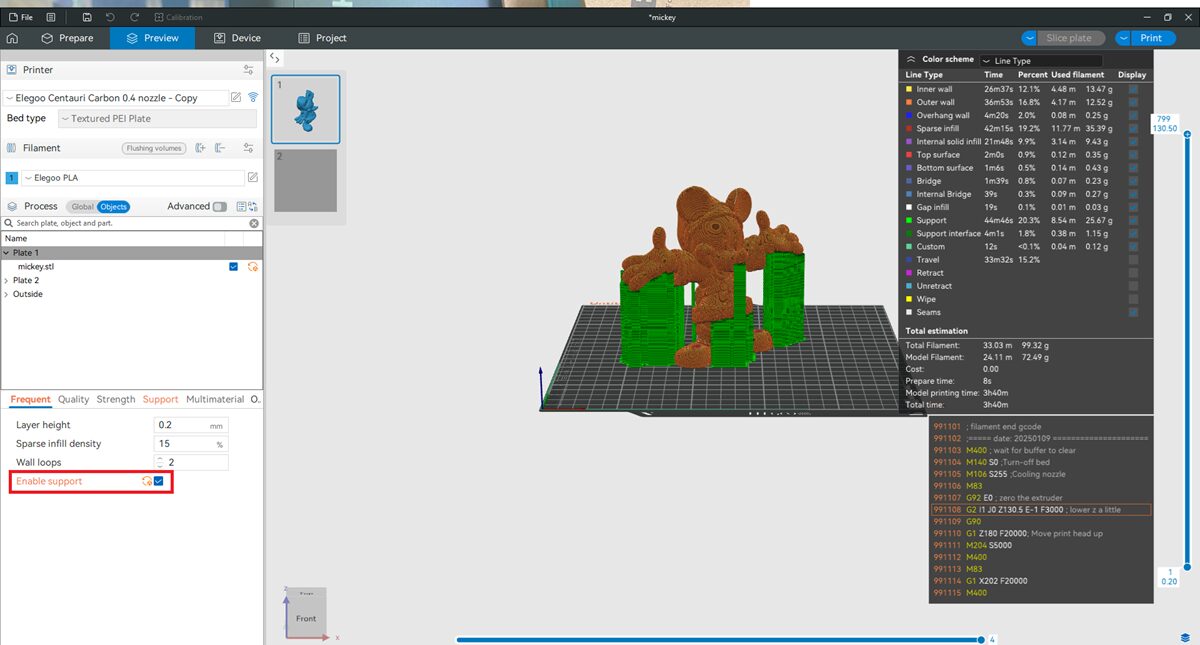
Task: Open the Frequent settings tab
Action: [30, 399]
